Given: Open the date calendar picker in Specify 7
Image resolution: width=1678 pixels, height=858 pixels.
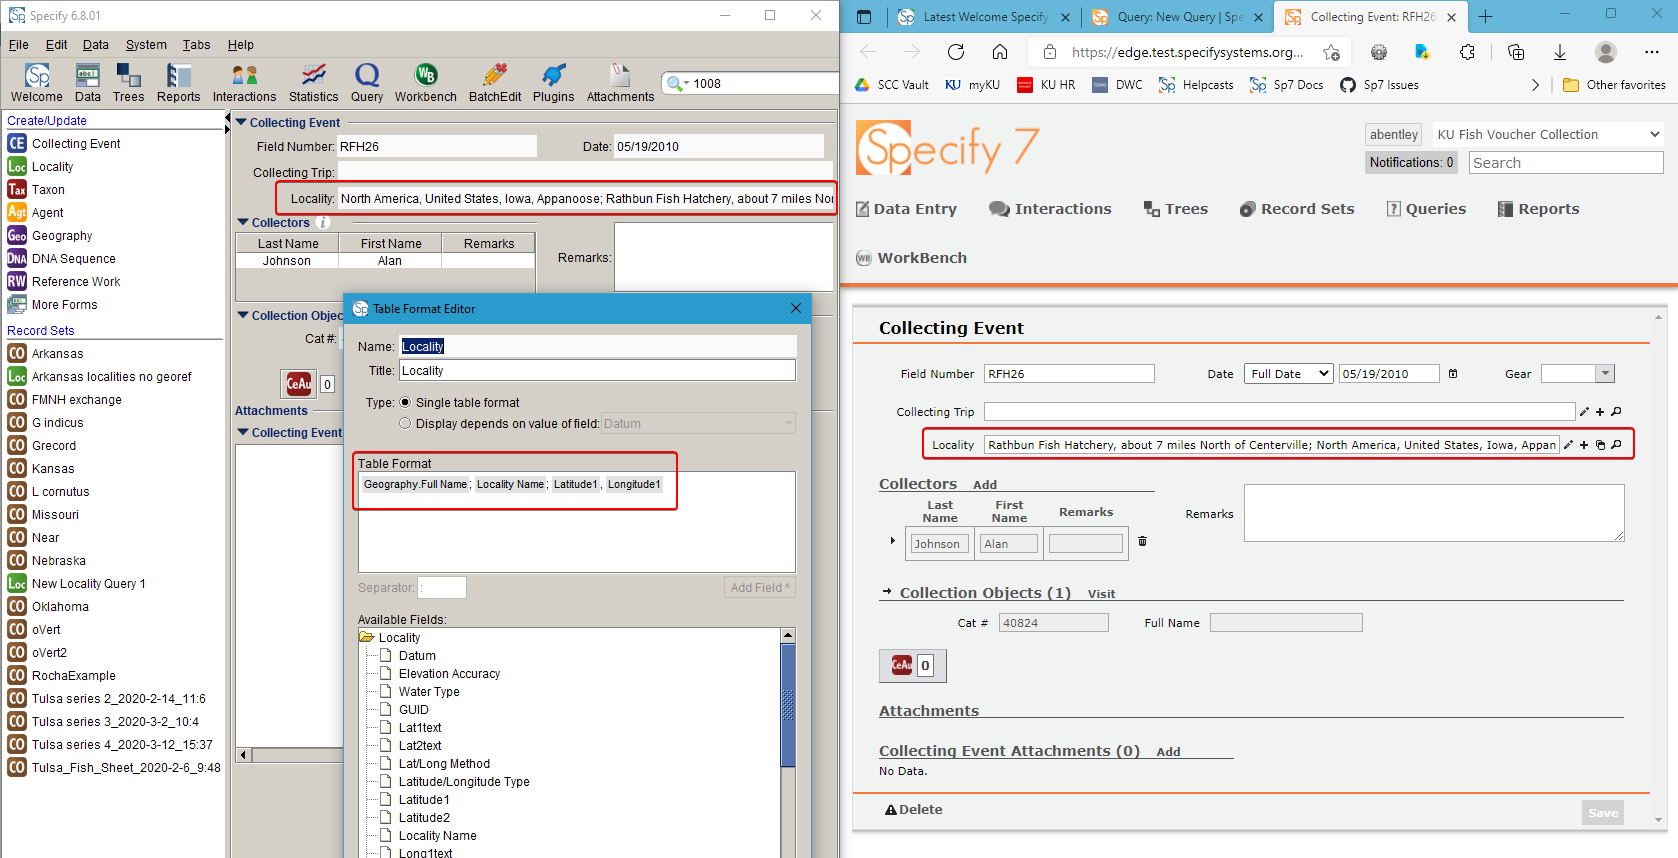Looking at the screenshot, I should click(1453, 374).
